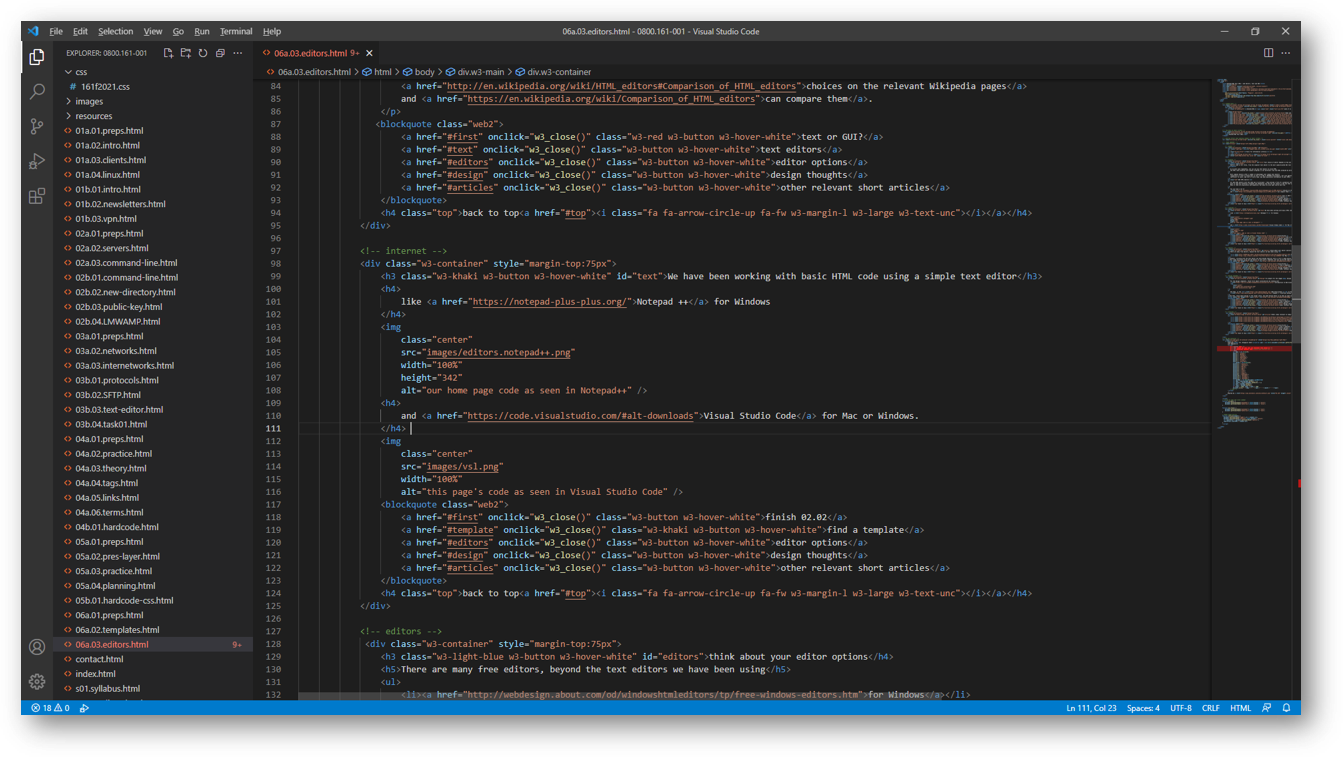
Task: Open the Source Control view
Action: [37, 127]
